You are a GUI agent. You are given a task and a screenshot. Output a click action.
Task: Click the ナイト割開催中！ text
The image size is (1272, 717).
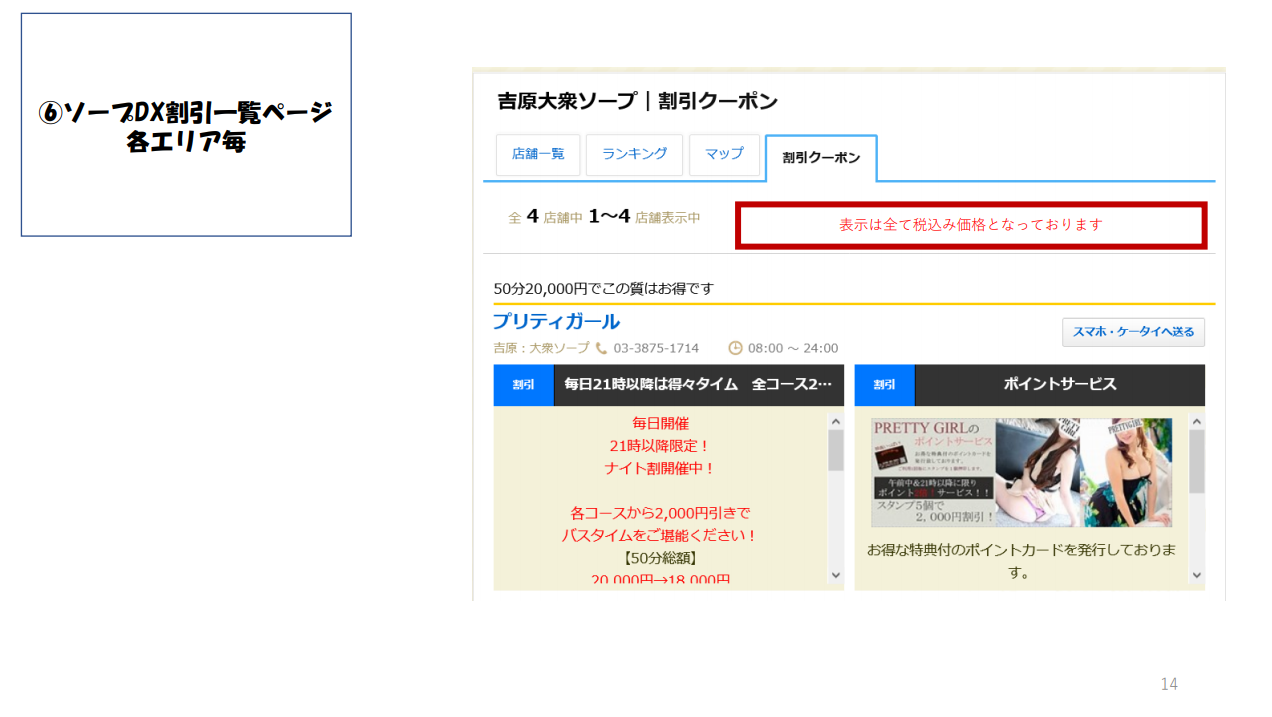(x=660, y=468)
